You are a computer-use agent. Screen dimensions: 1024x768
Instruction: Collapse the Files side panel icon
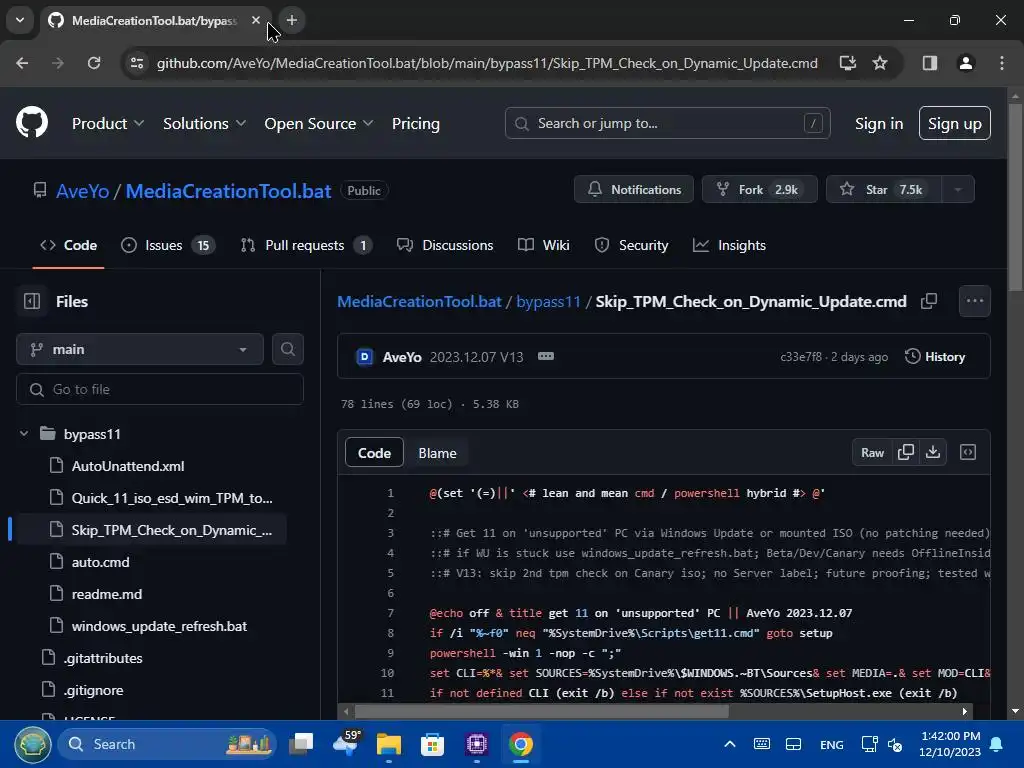pos(32,301)
